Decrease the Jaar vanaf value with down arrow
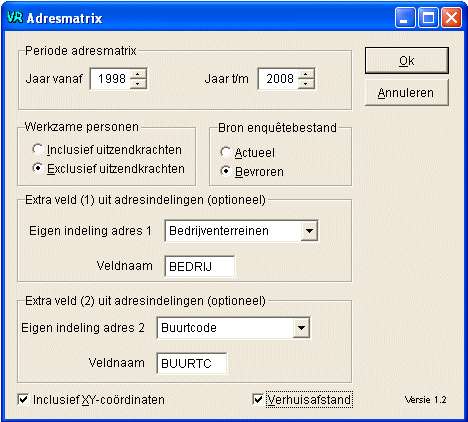 click(x=138, y=84)
